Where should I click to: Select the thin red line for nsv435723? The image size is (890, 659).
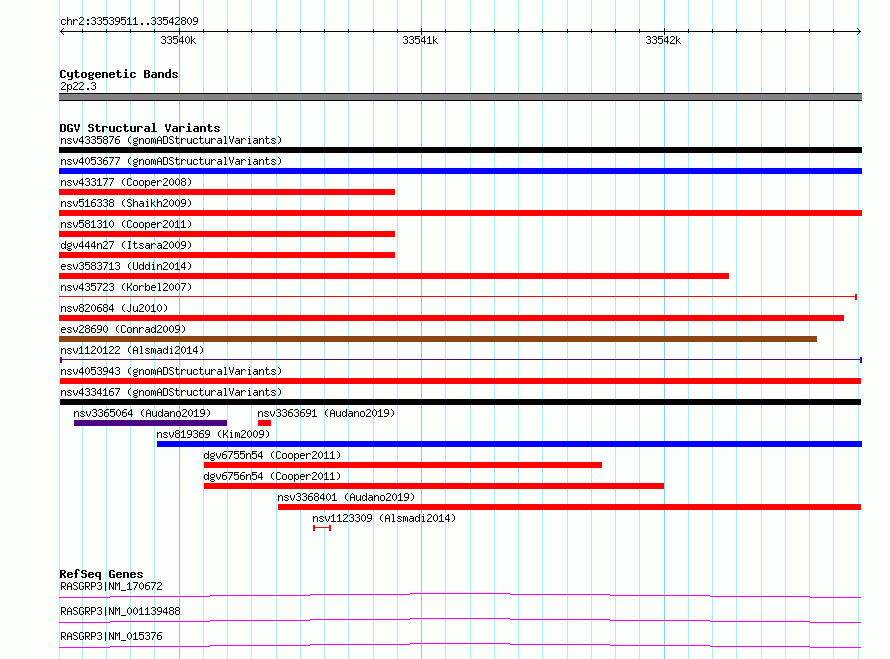click(458, 297)
